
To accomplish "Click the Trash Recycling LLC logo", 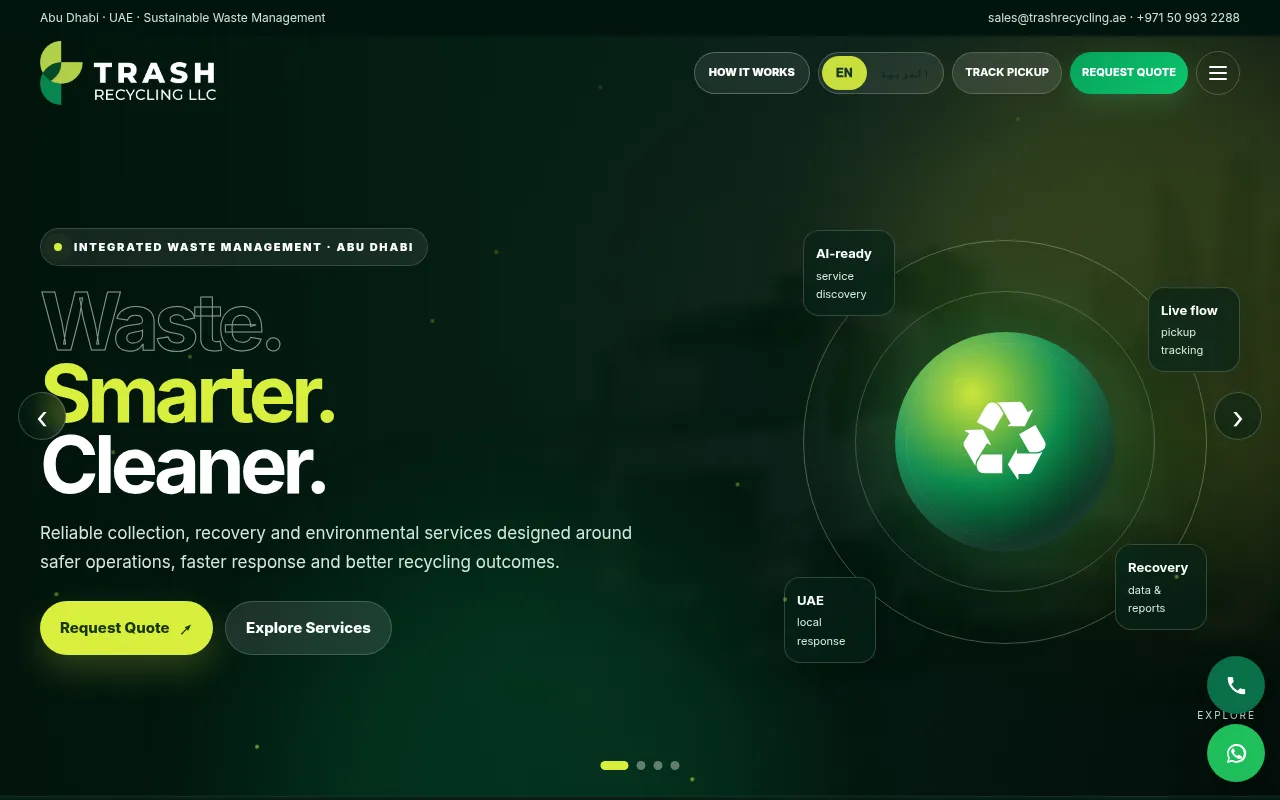I will pyautogui.click(x=128, y=73).
